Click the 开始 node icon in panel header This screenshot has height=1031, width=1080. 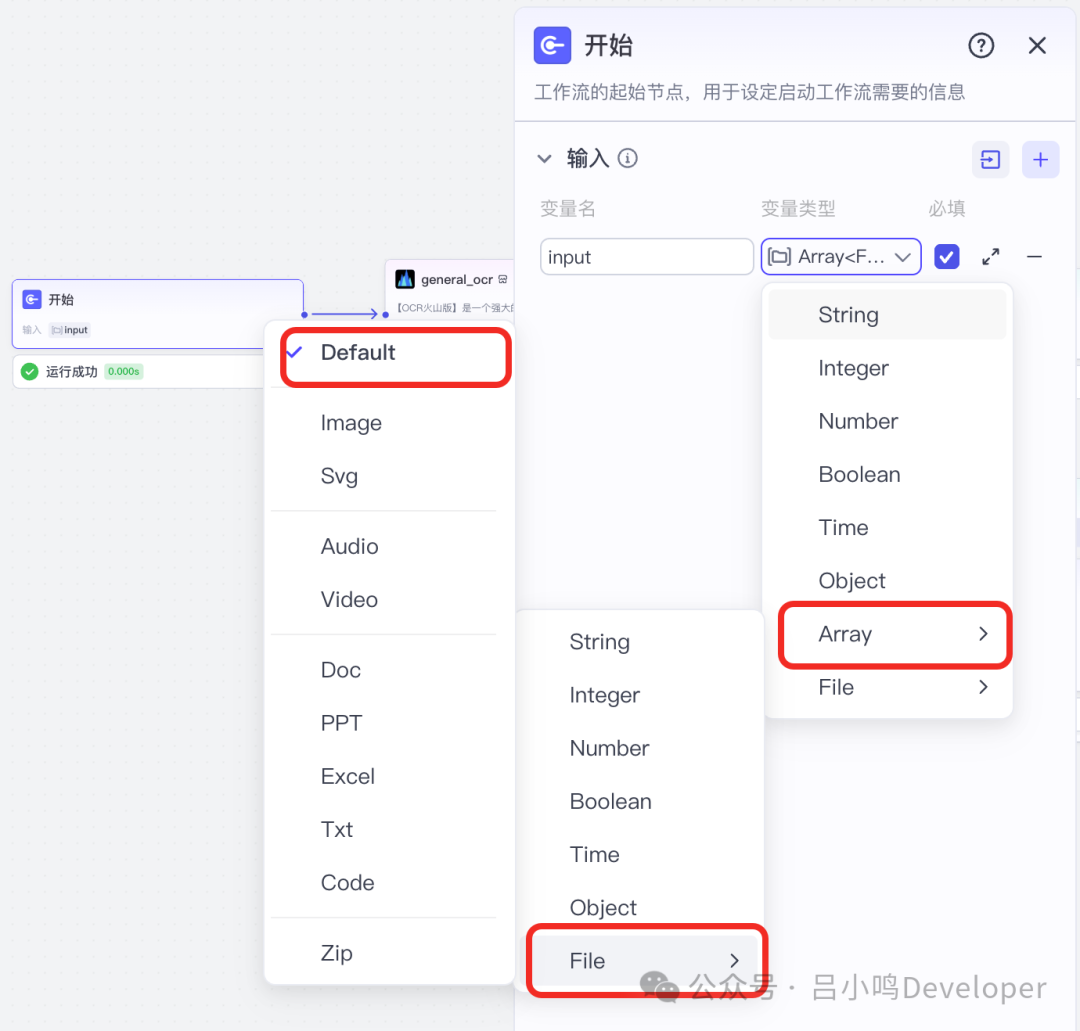(552, 45)
